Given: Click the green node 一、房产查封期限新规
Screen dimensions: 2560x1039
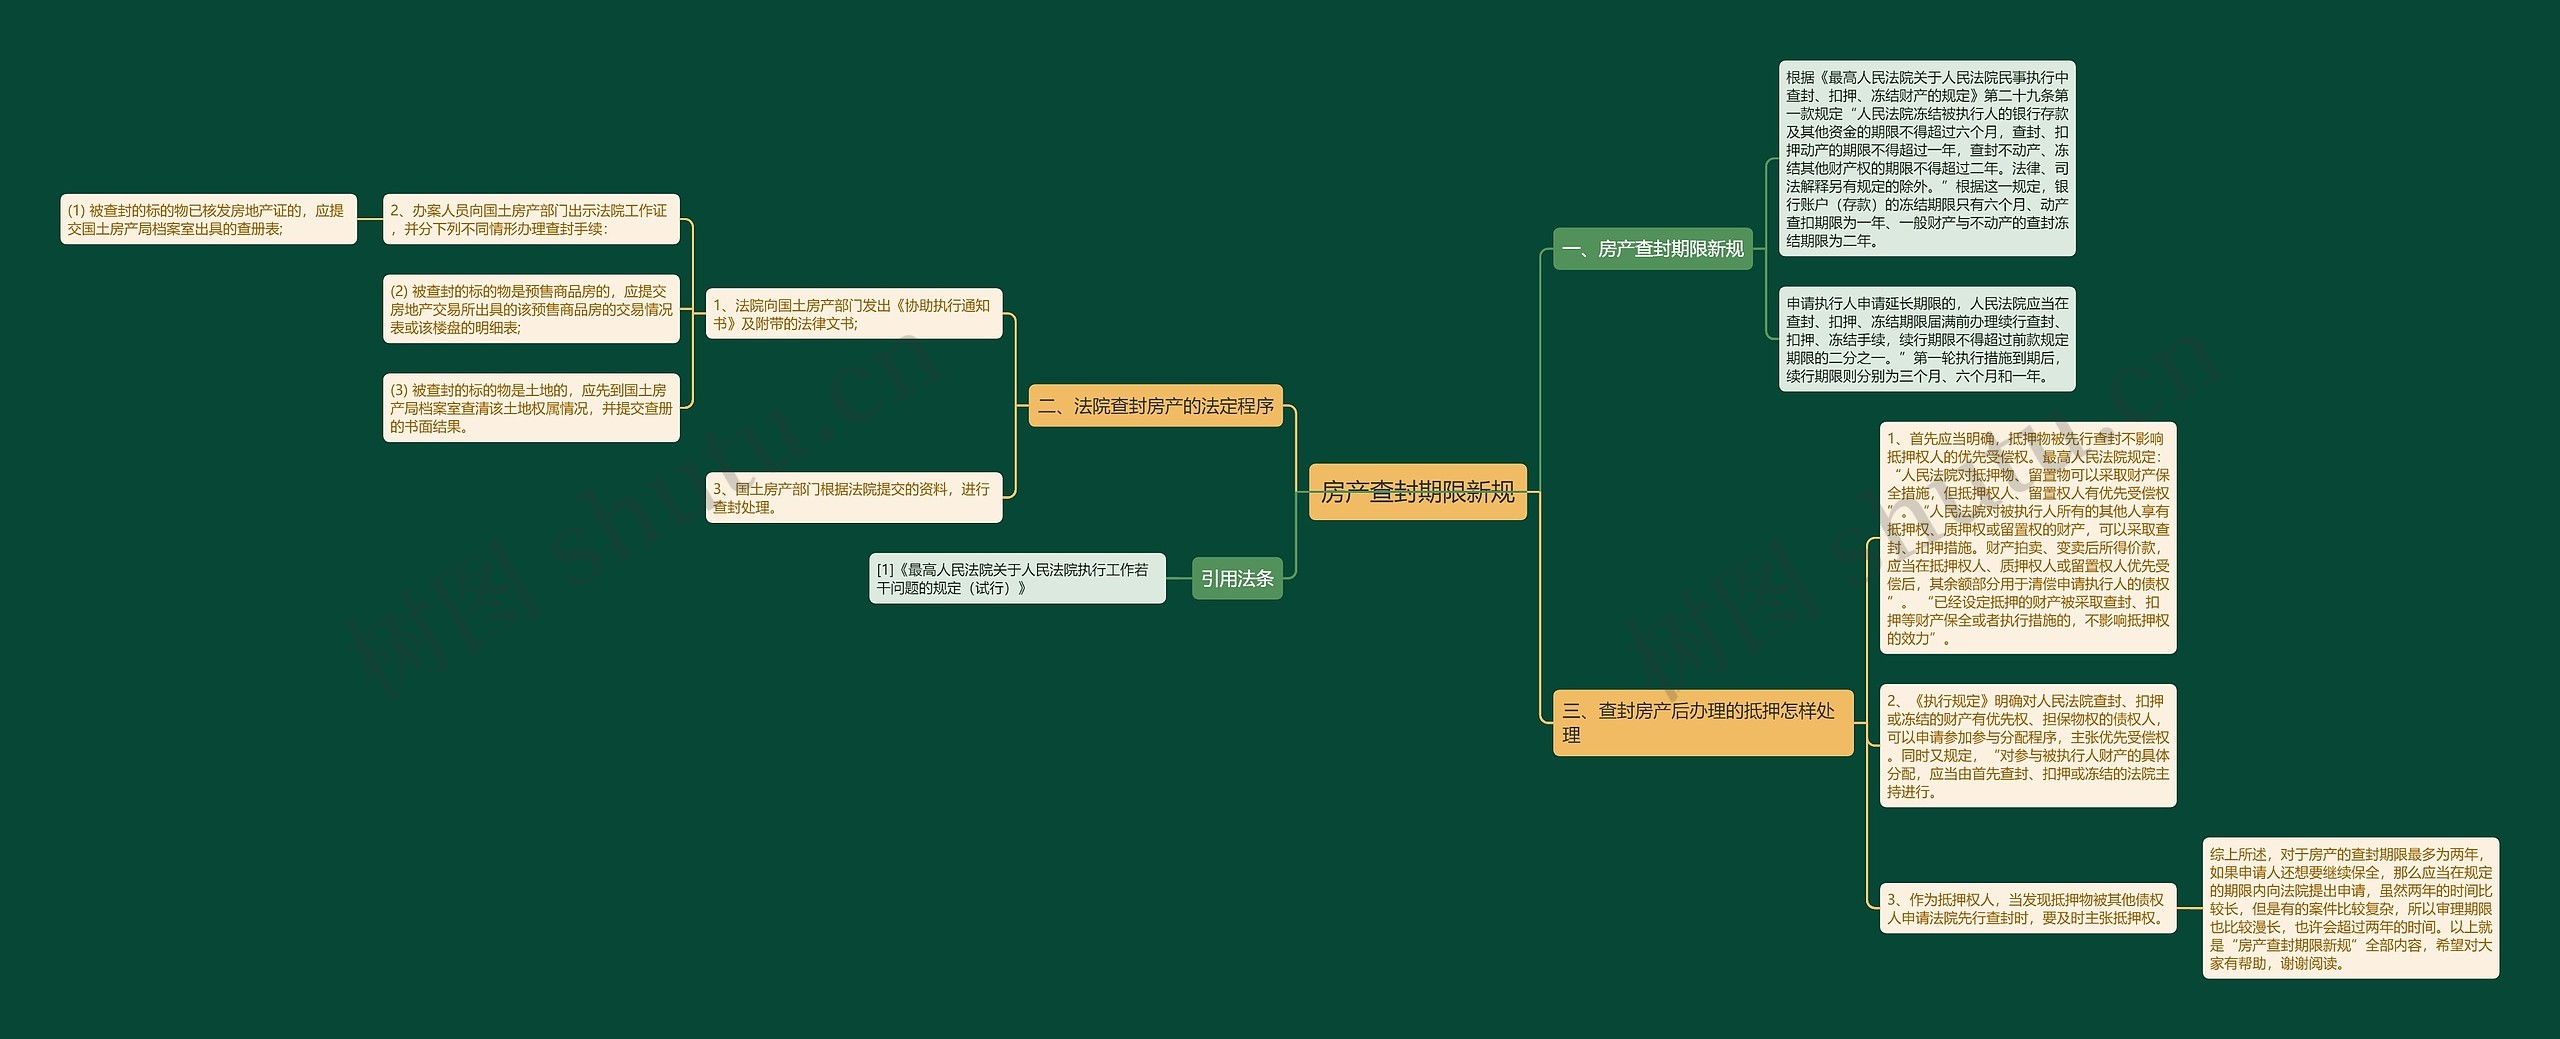Looking at the screenshot, I should [1652, 249].
